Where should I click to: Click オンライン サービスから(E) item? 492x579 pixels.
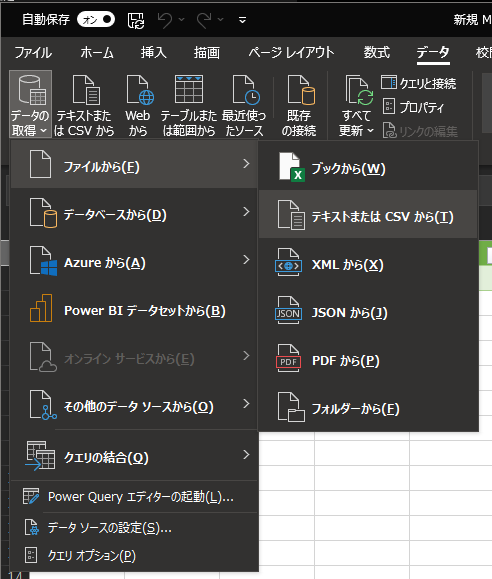134,356
